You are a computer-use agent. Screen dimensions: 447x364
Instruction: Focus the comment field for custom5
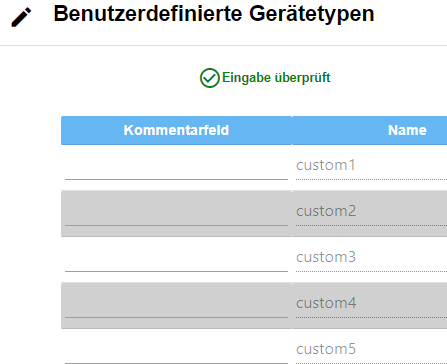176,350
